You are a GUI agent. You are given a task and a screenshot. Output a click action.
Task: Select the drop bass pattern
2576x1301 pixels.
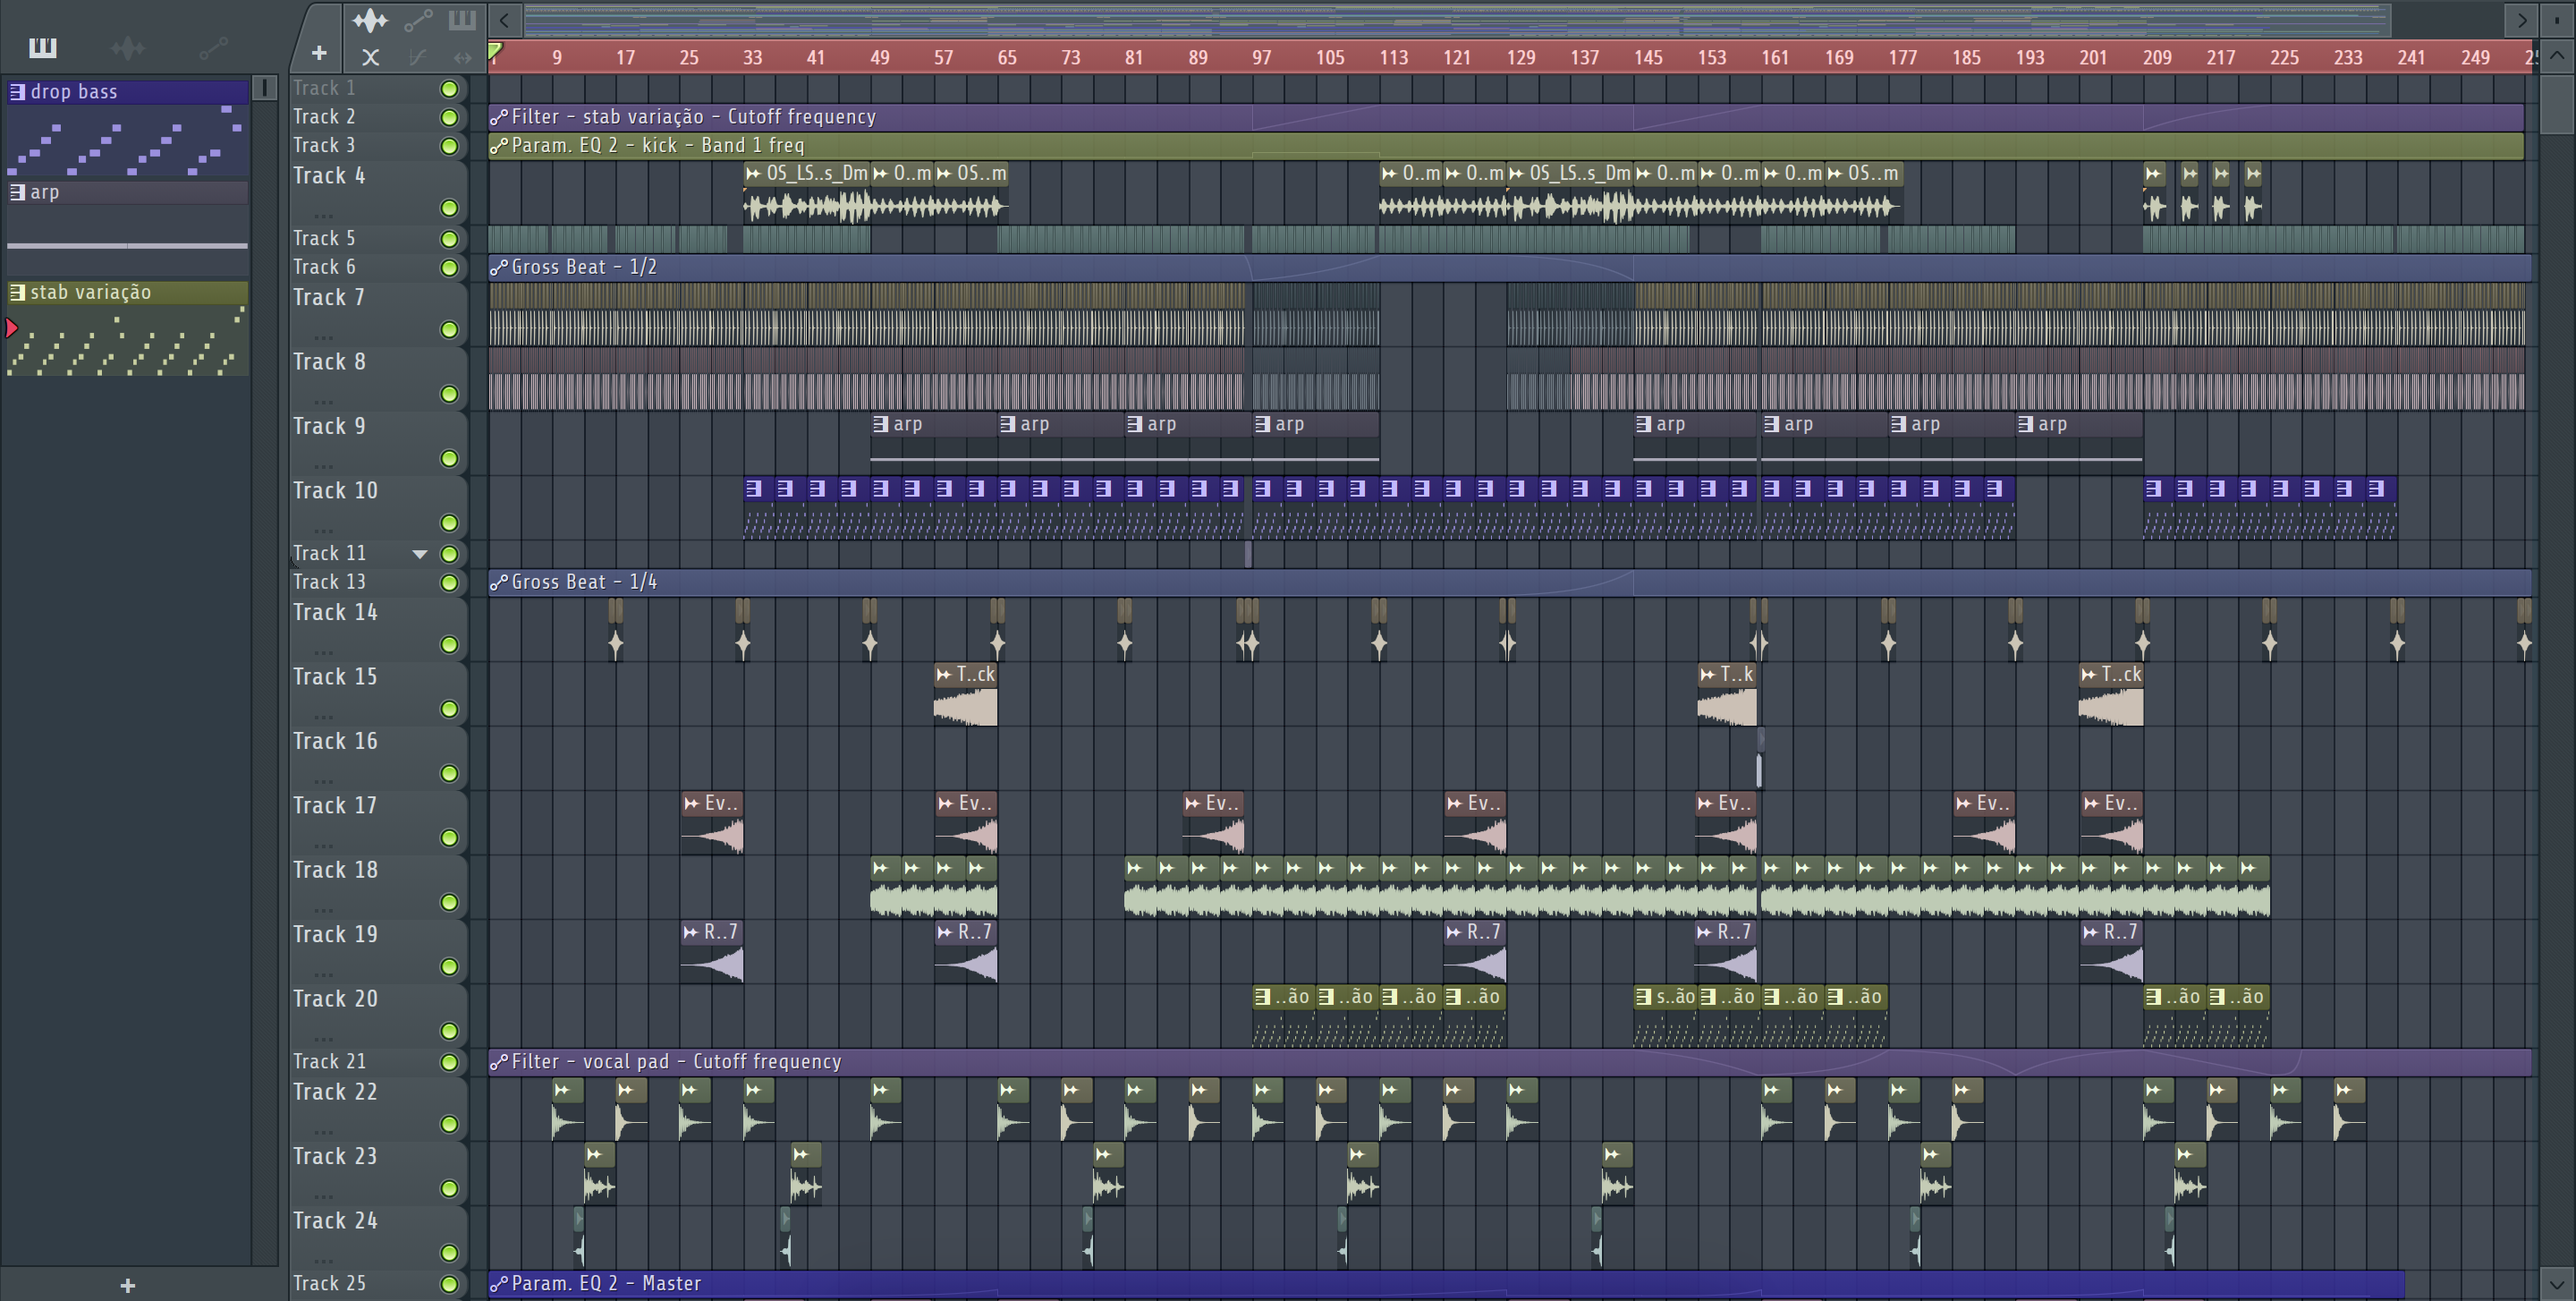click(128, 92)
